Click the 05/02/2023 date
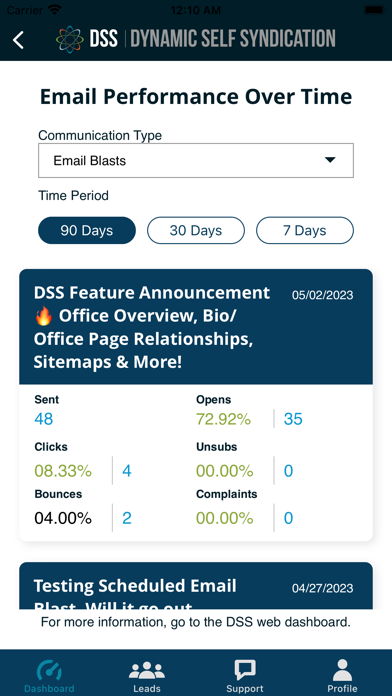392x696 pixels. pos(323,295)
